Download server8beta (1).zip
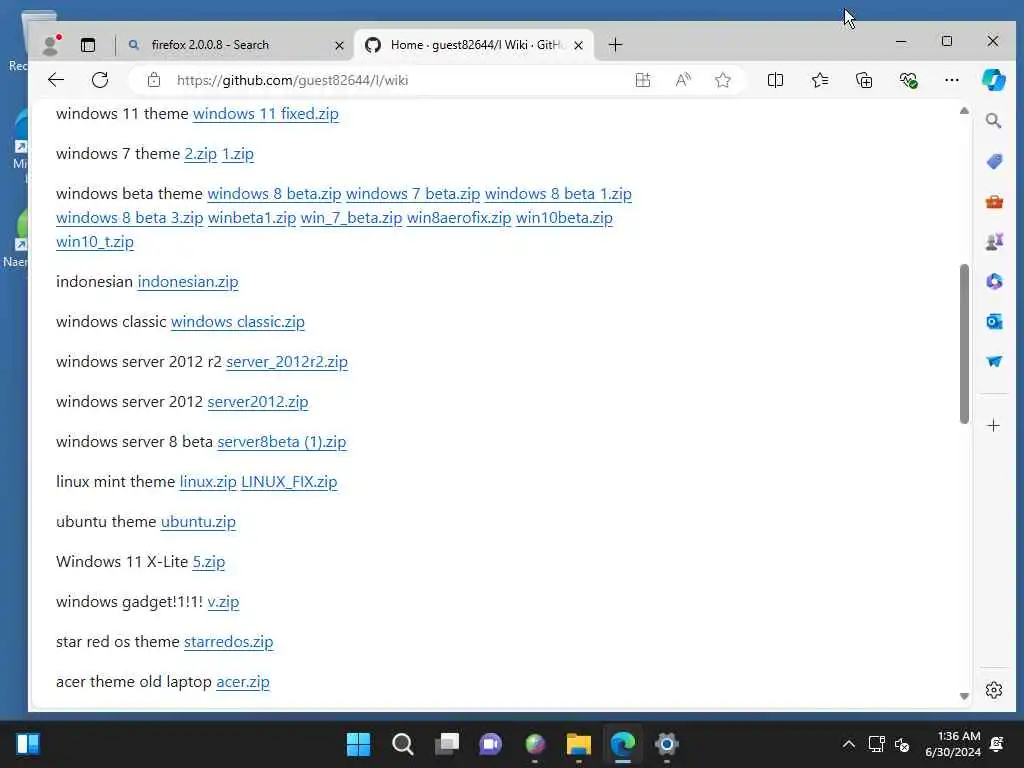This screenshot has width=1024, height=768. point(281,442)
